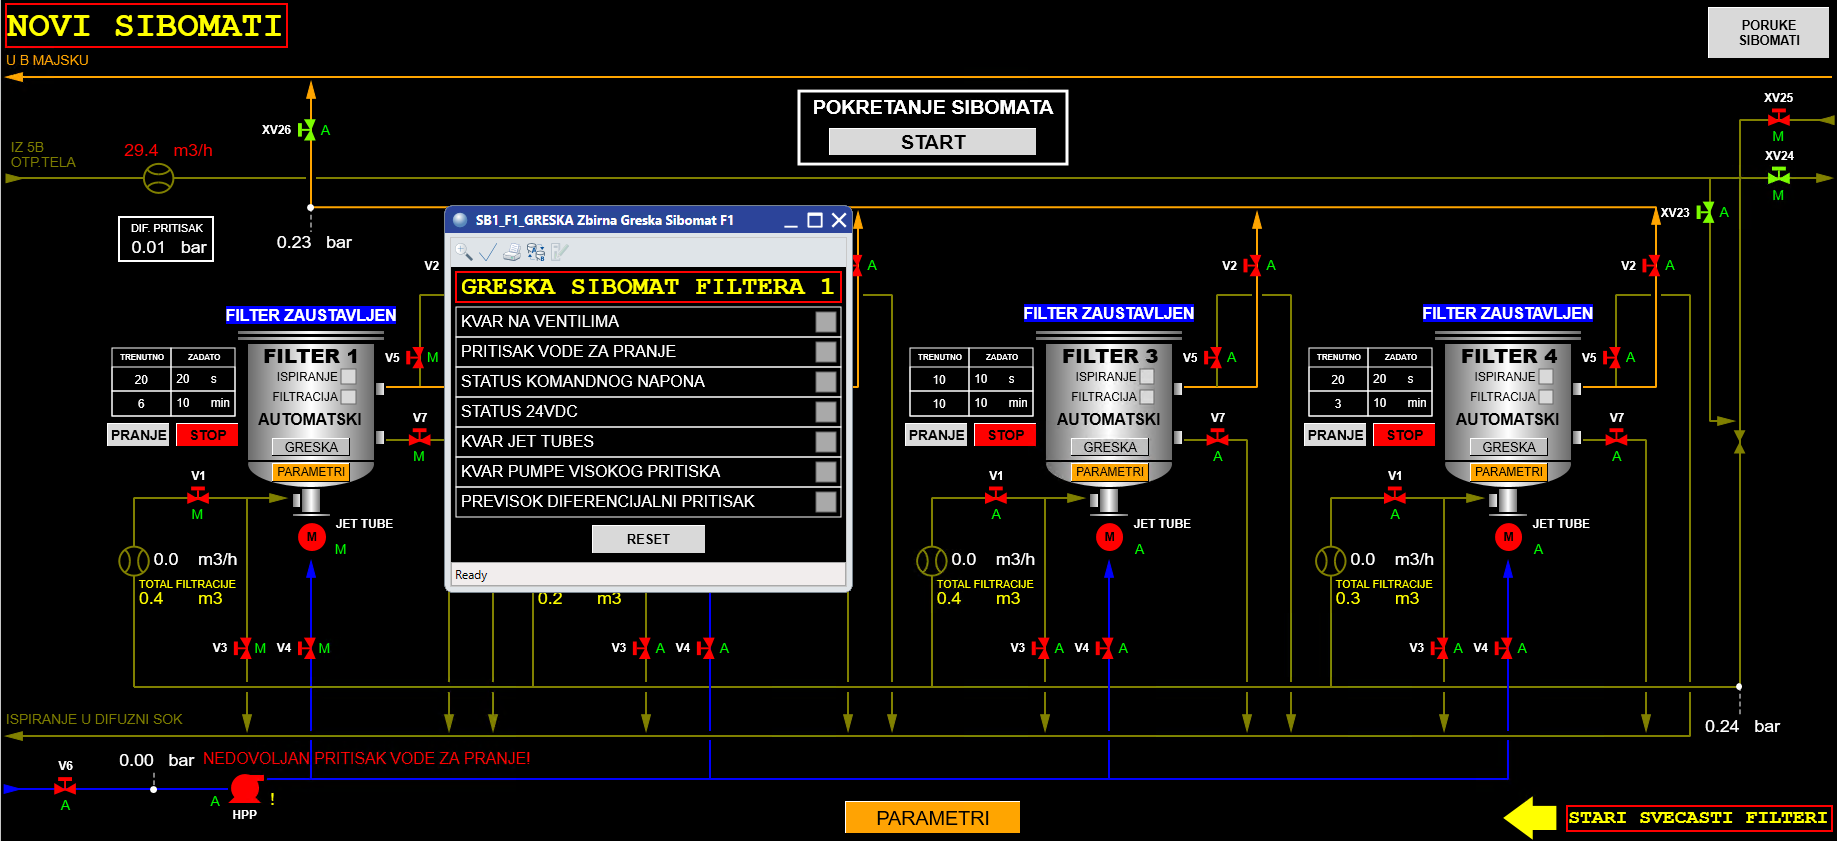Click valve V1 below Filter 4
This screenshot has width=1837, height=841.
1394,495
